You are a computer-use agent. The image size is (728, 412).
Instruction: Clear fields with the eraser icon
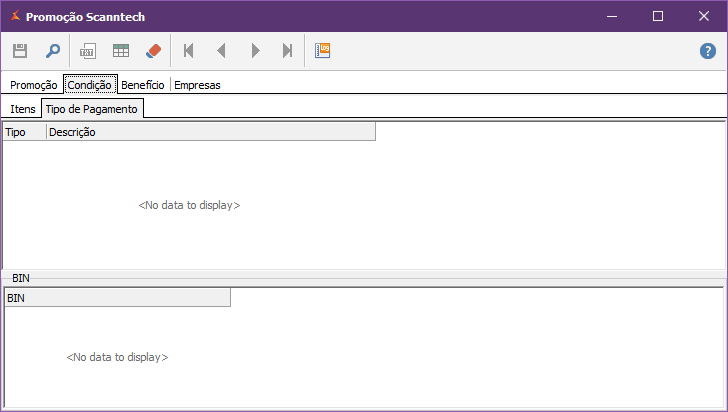tap(154, 51)
